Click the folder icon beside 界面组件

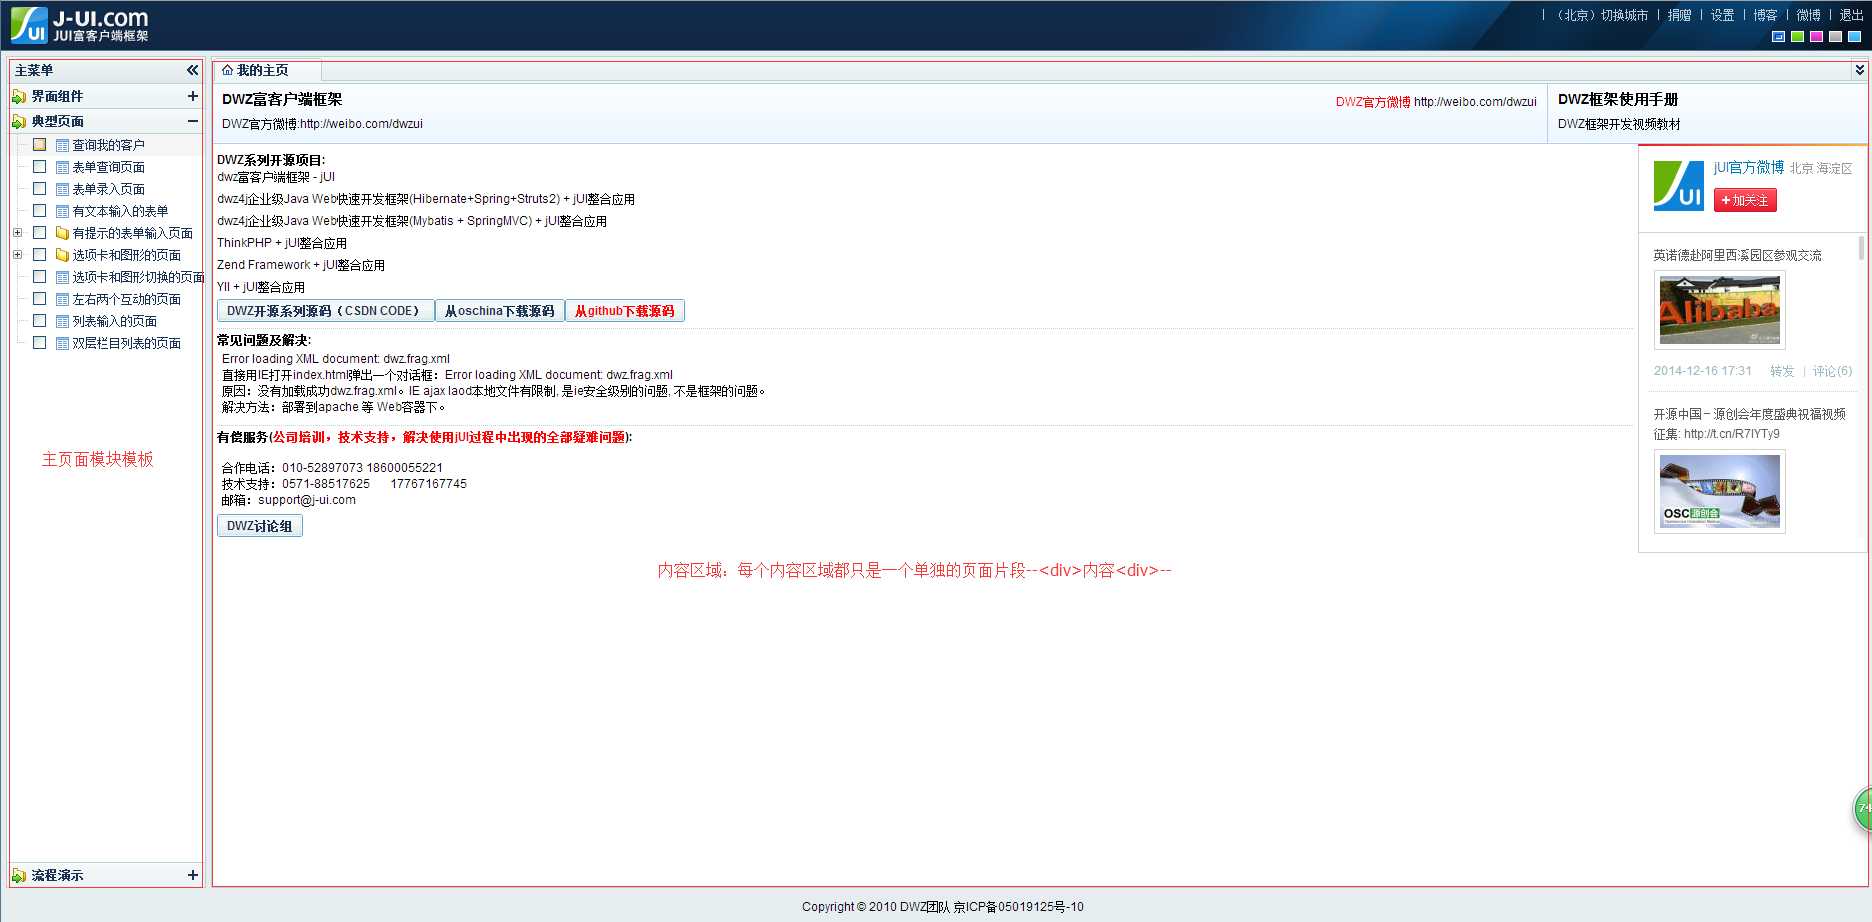pyautogui.click(x=19, y=97)
